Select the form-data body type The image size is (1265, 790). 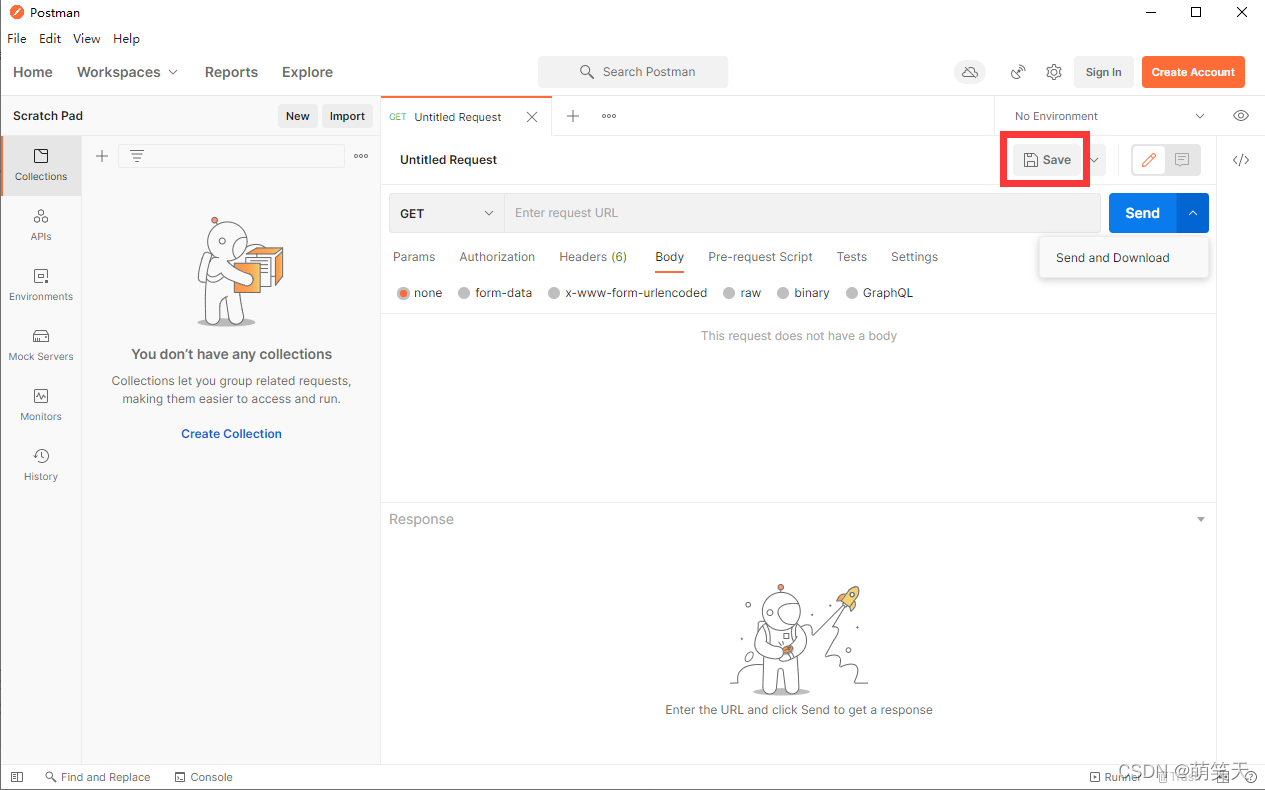click(495, 293)
